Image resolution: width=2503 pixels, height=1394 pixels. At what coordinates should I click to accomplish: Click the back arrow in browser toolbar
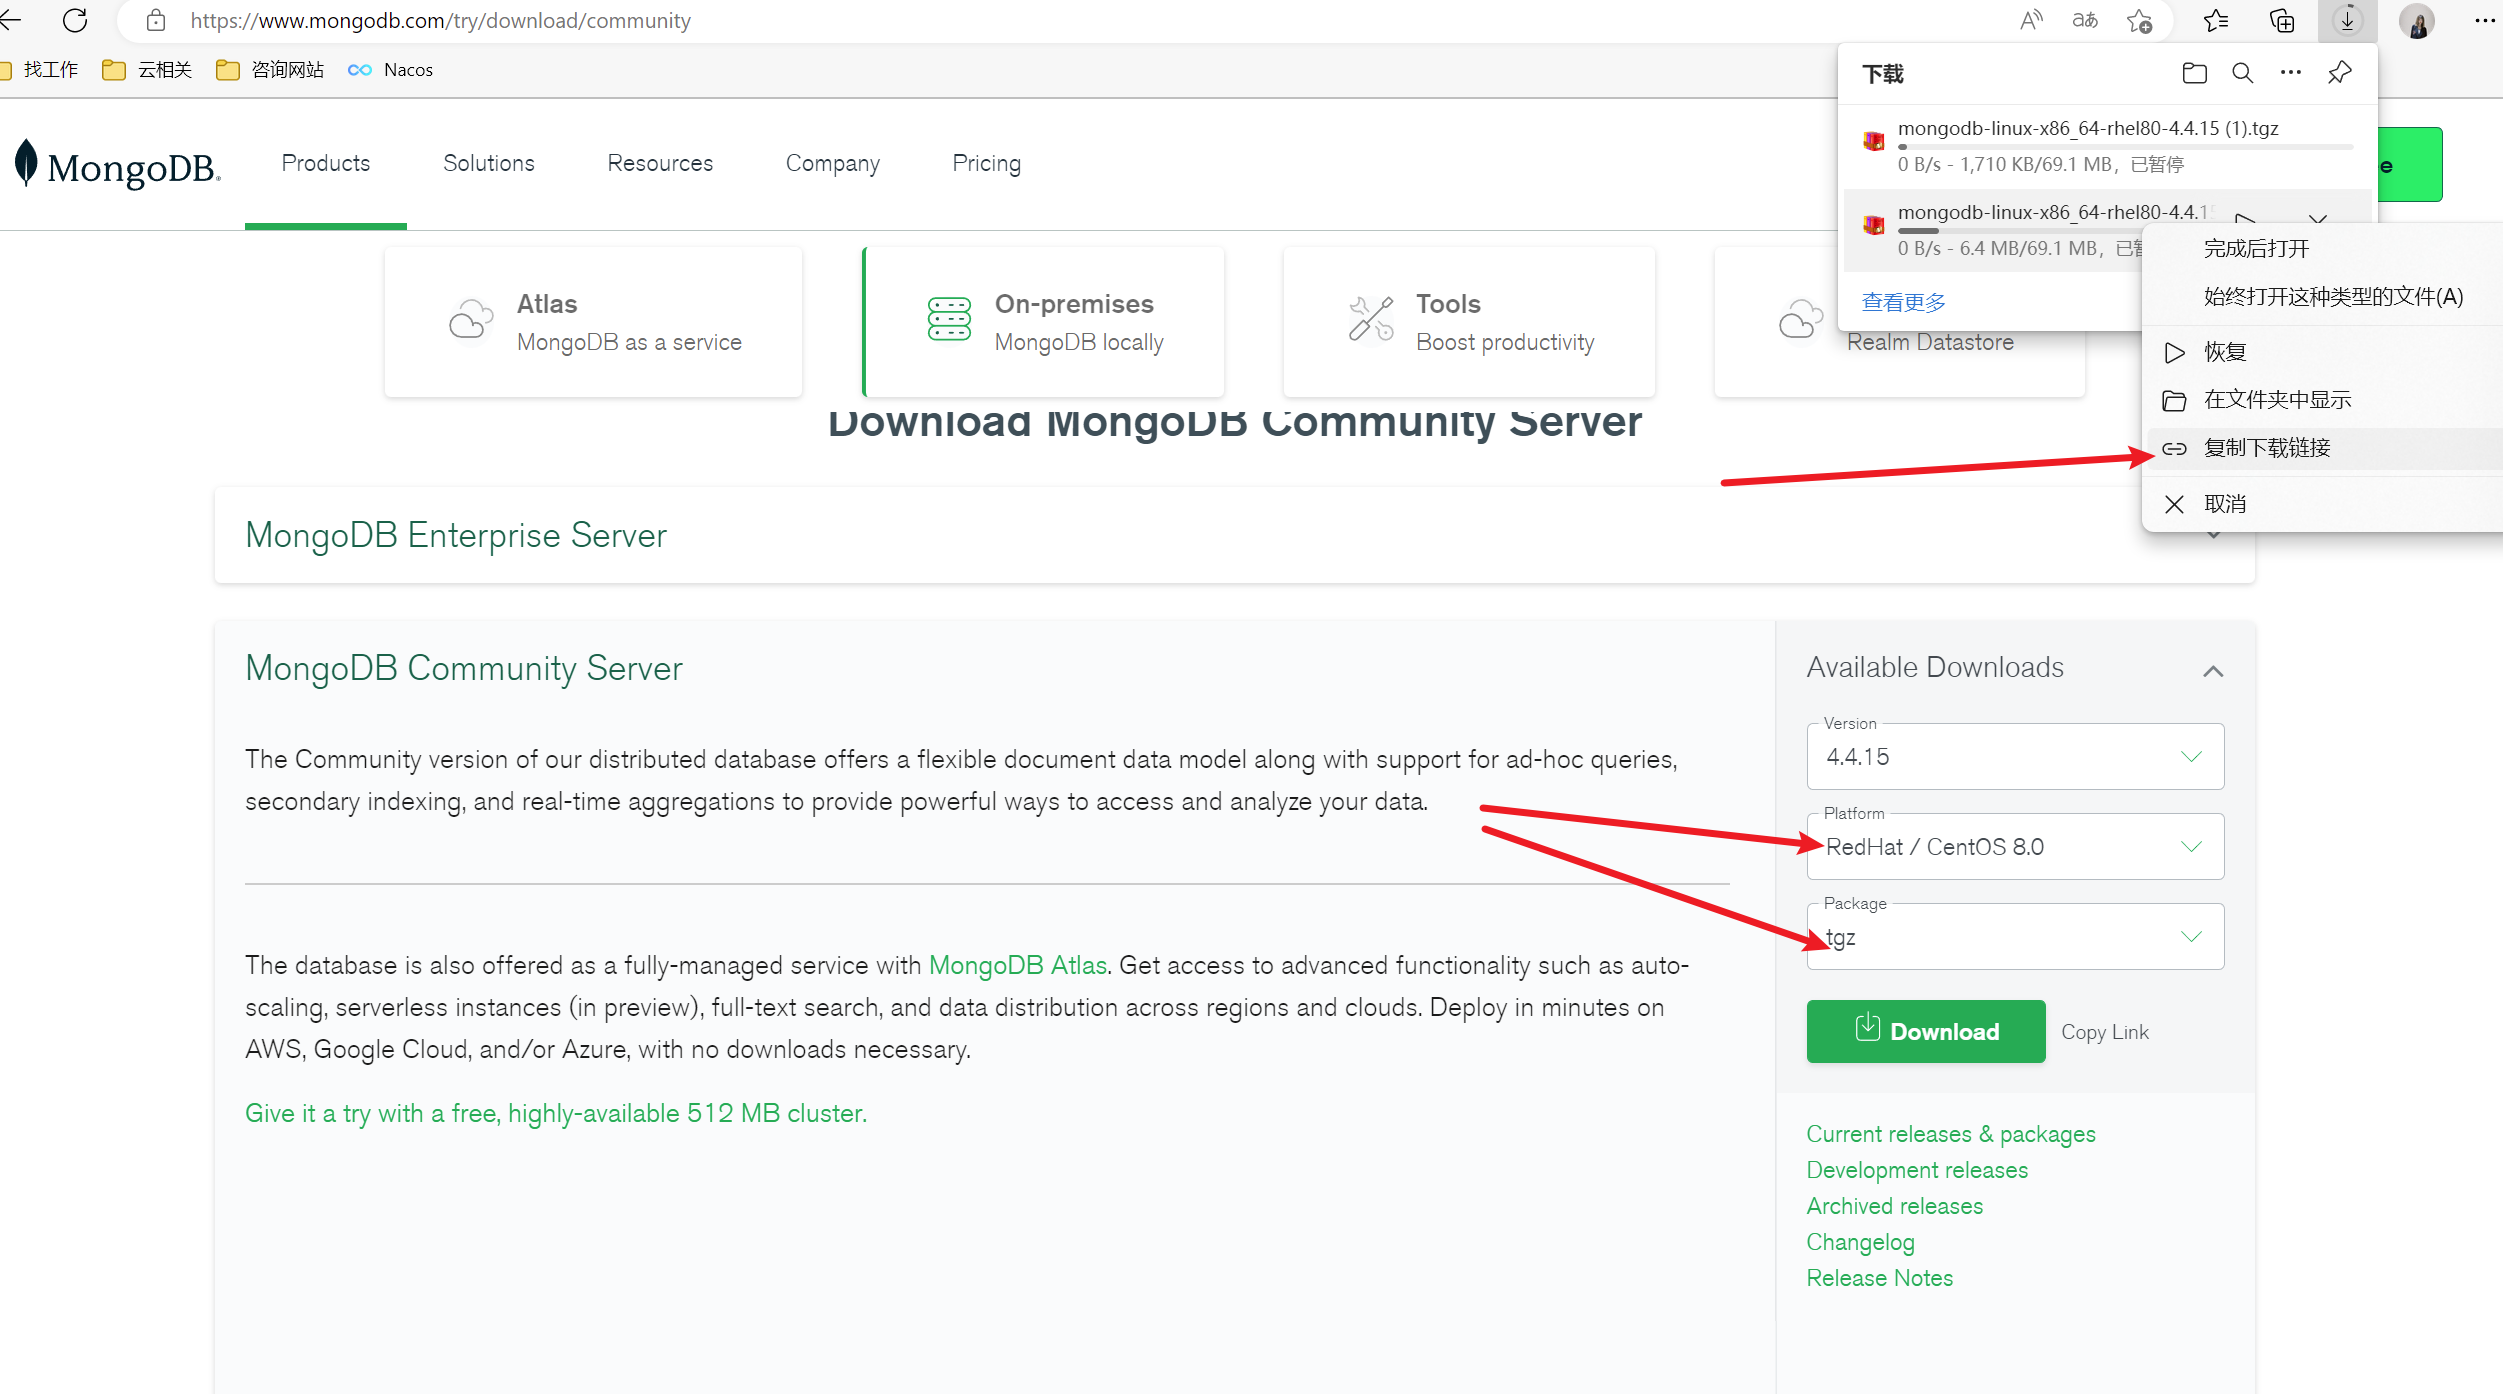(10, 20)
